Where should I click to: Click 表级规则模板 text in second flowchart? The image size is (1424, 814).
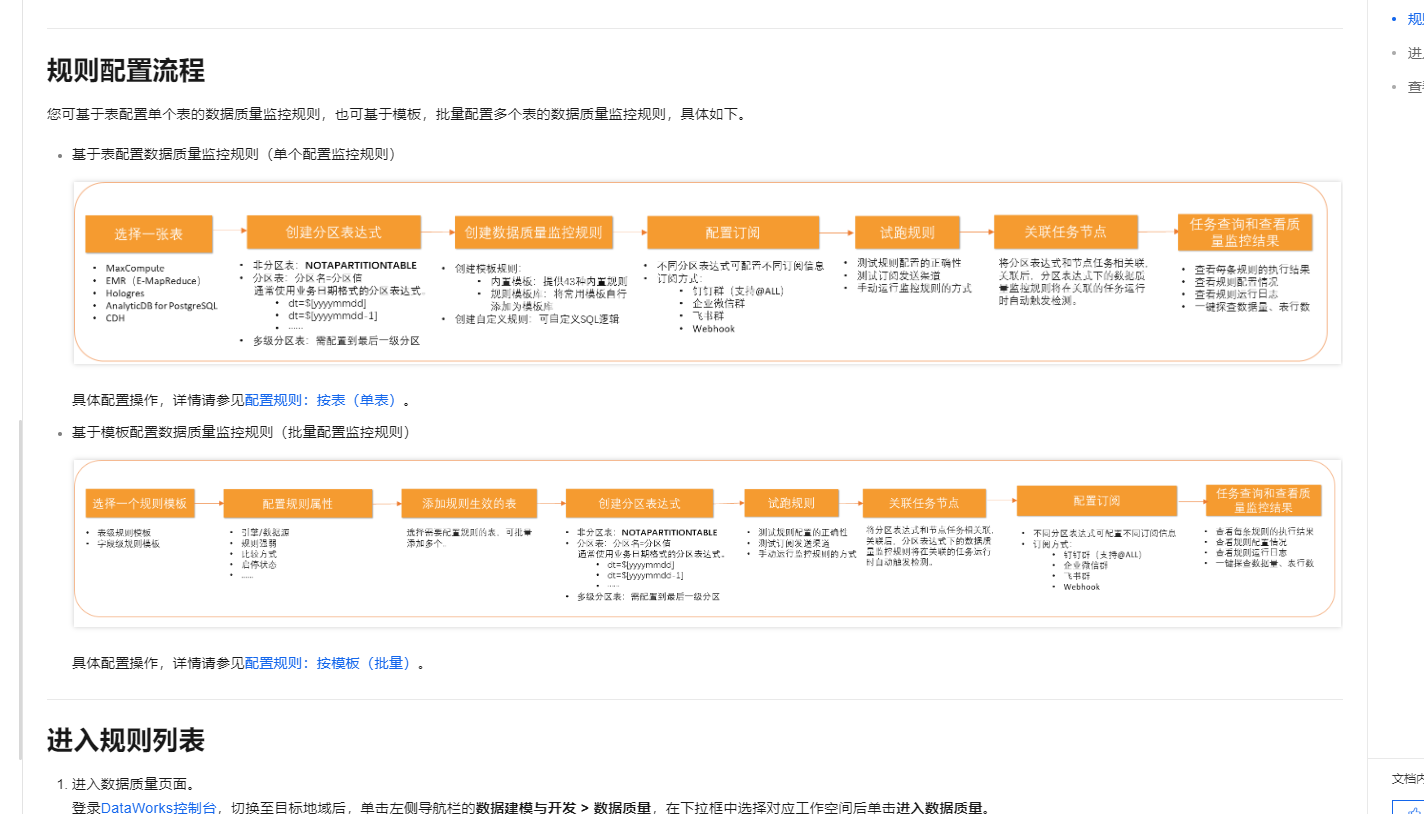click(x=124, y=532)
